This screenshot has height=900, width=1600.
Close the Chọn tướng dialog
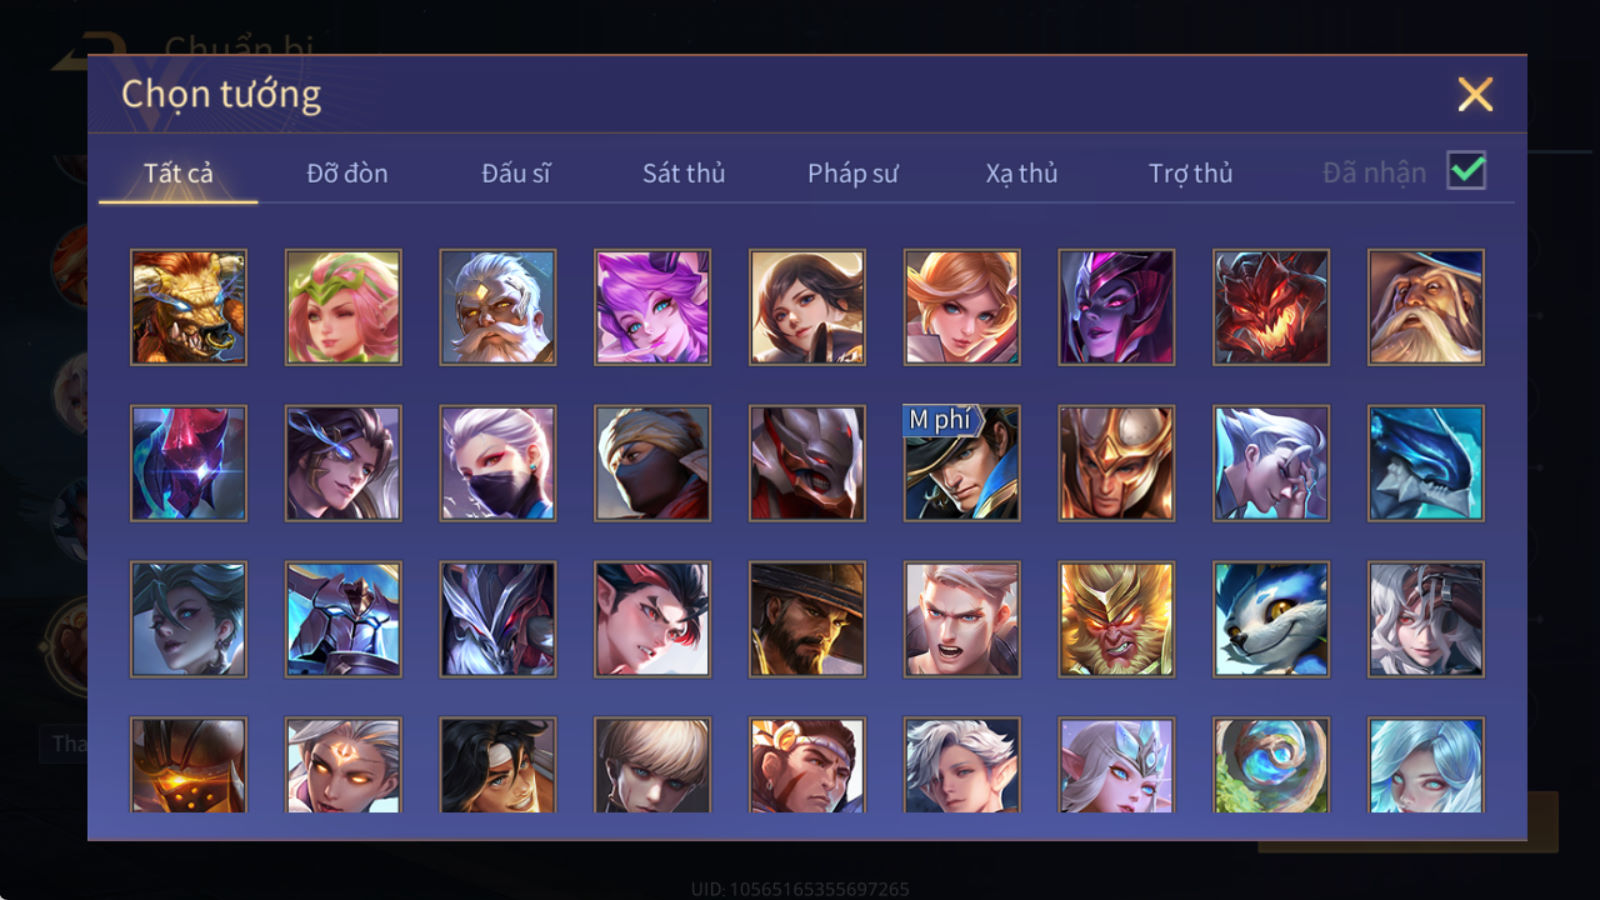pos(1475,95)
